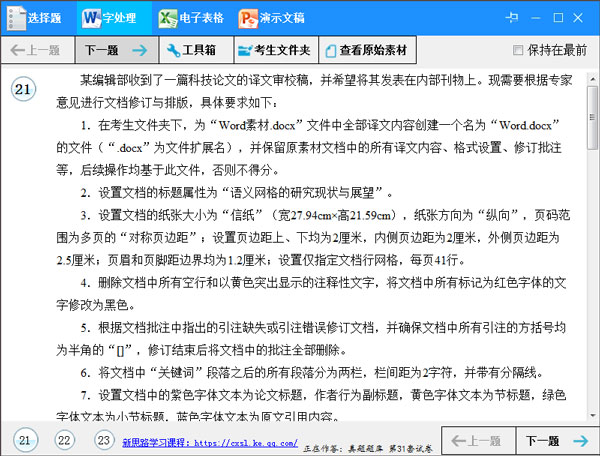Switch to the 字处理 tab
600x456 pixels.
(x=114, y=18)
